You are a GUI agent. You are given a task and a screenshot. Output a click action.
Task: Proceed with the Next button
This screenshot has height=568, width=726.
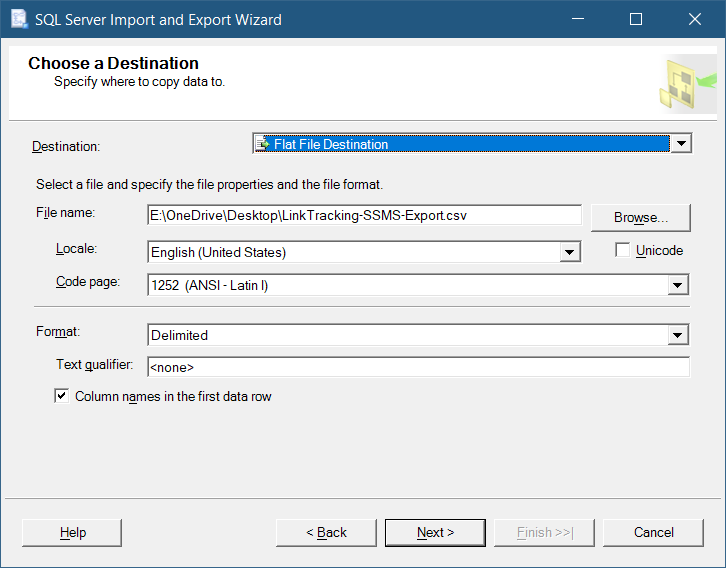click(435, 532)
